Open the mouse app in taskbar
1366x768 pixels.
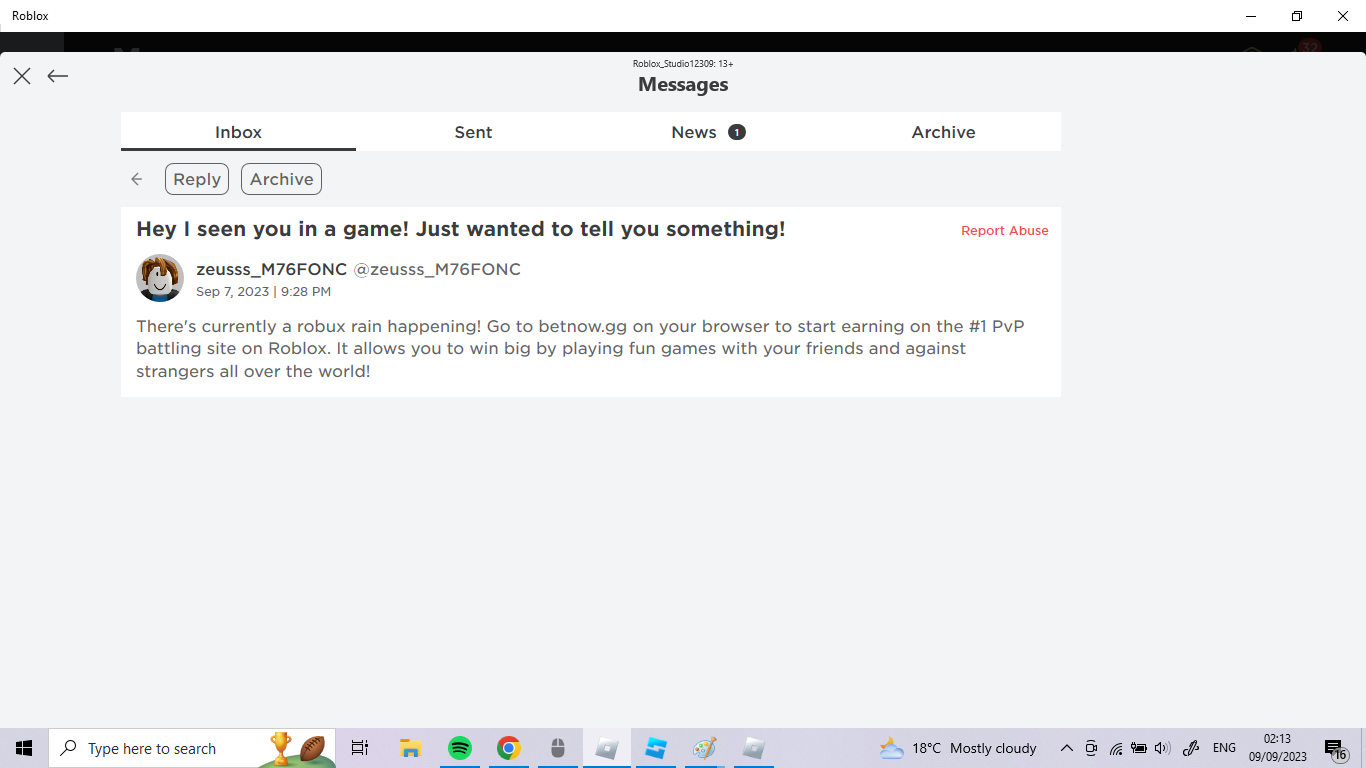tap(558, 748)
